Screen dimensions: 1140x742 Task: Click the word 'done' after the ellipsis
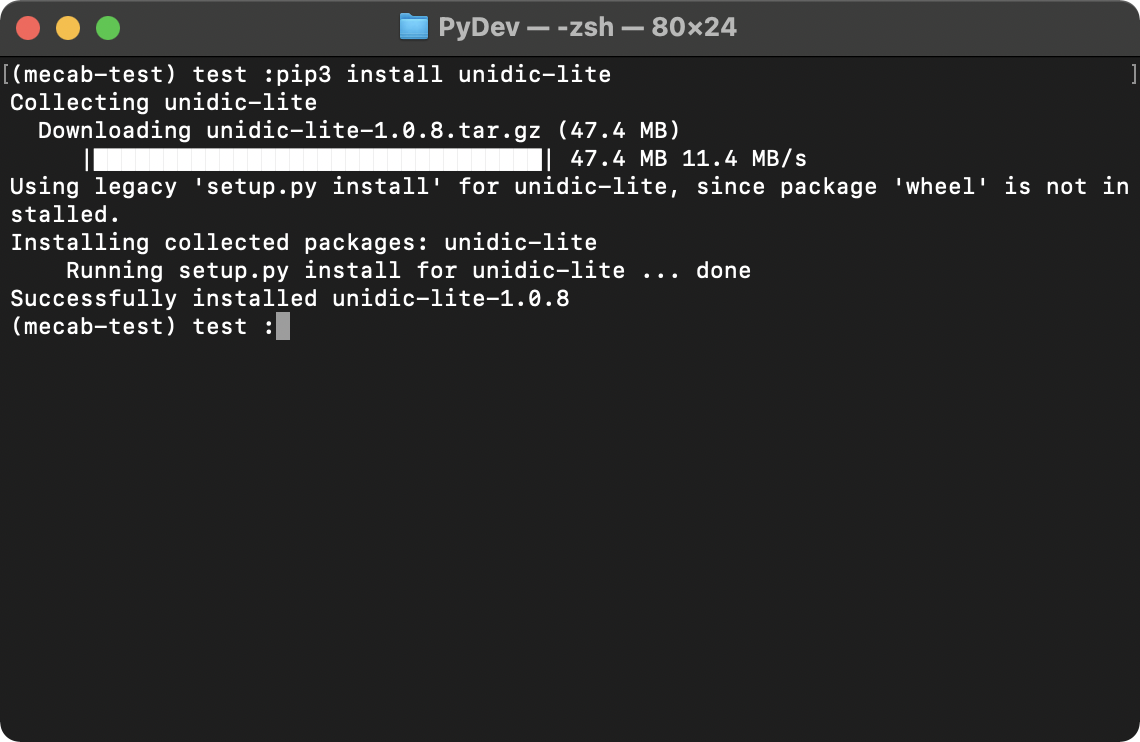[723, 270]
